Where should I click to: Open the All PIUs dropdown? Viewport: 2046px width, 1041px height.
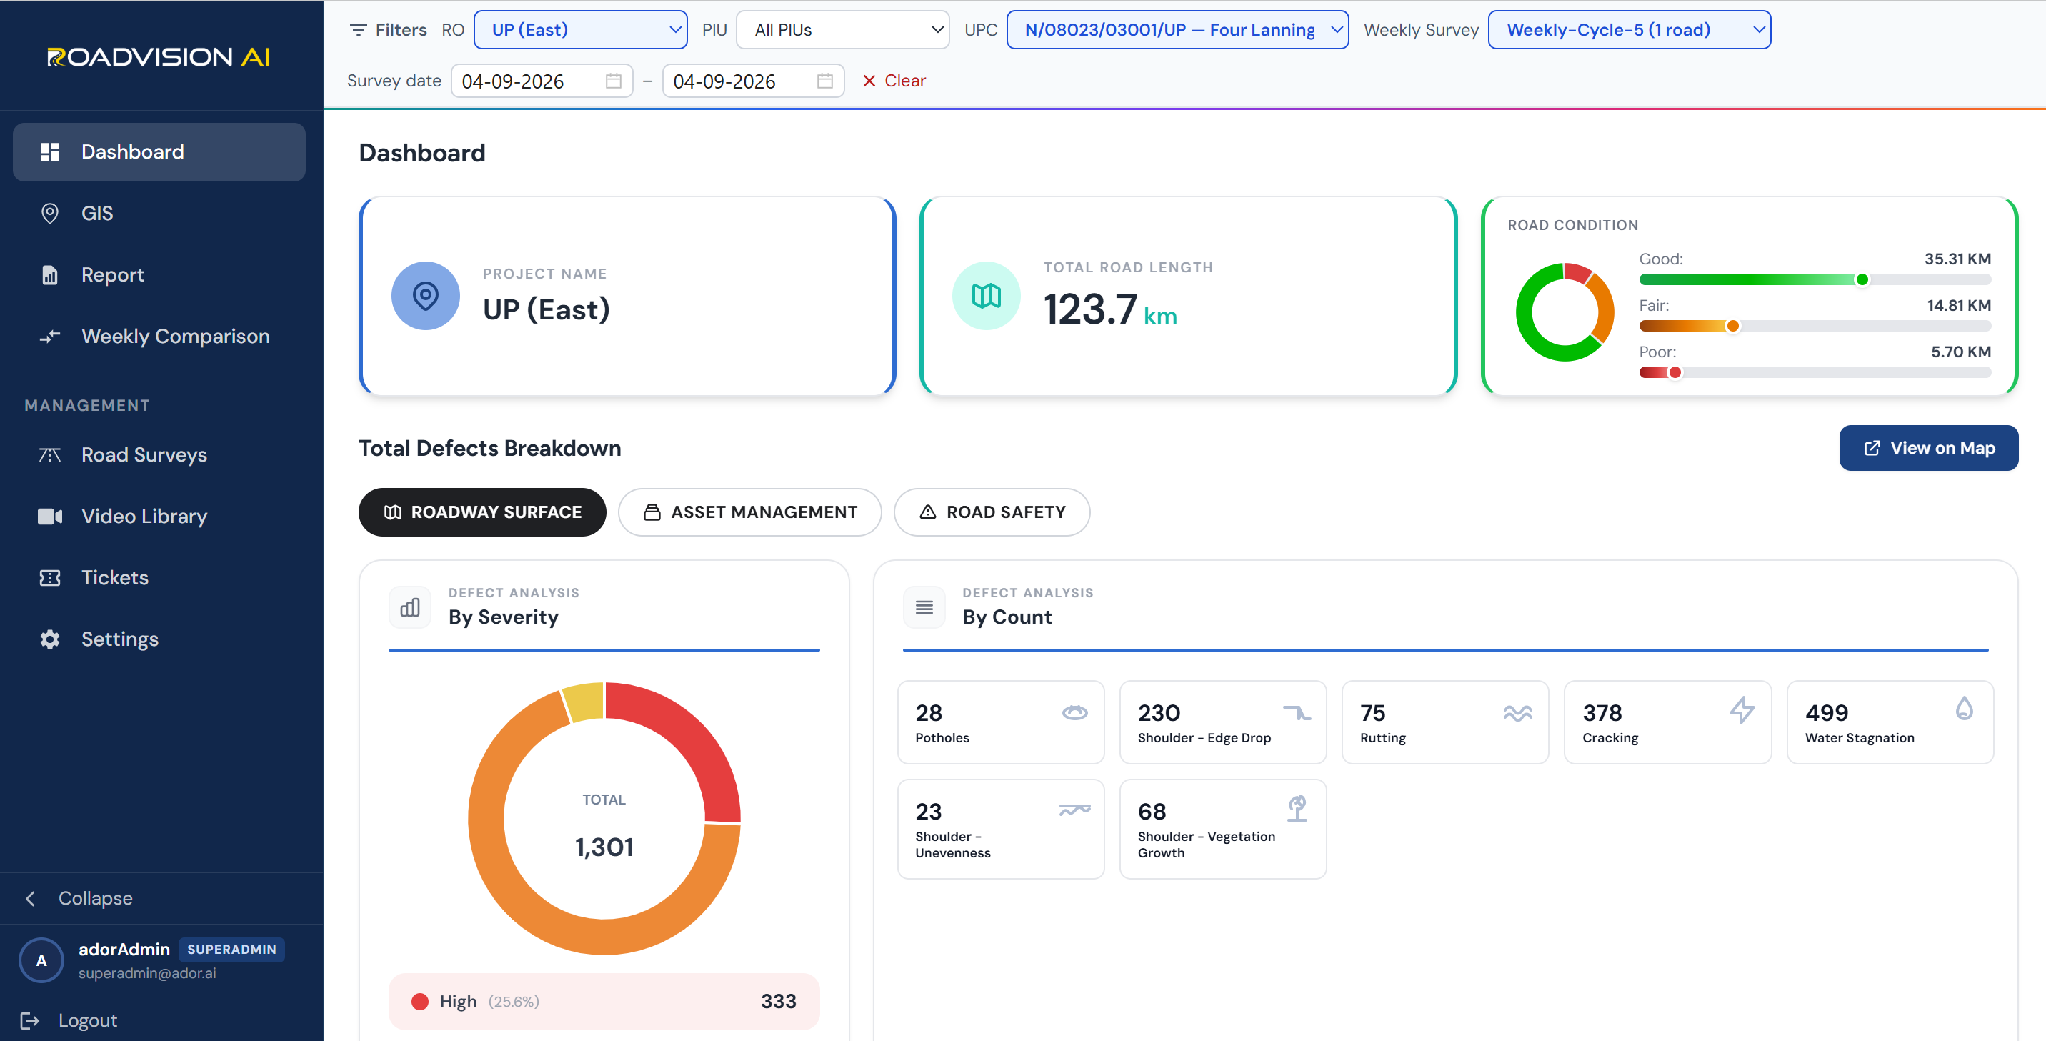[x=843, y=30]
